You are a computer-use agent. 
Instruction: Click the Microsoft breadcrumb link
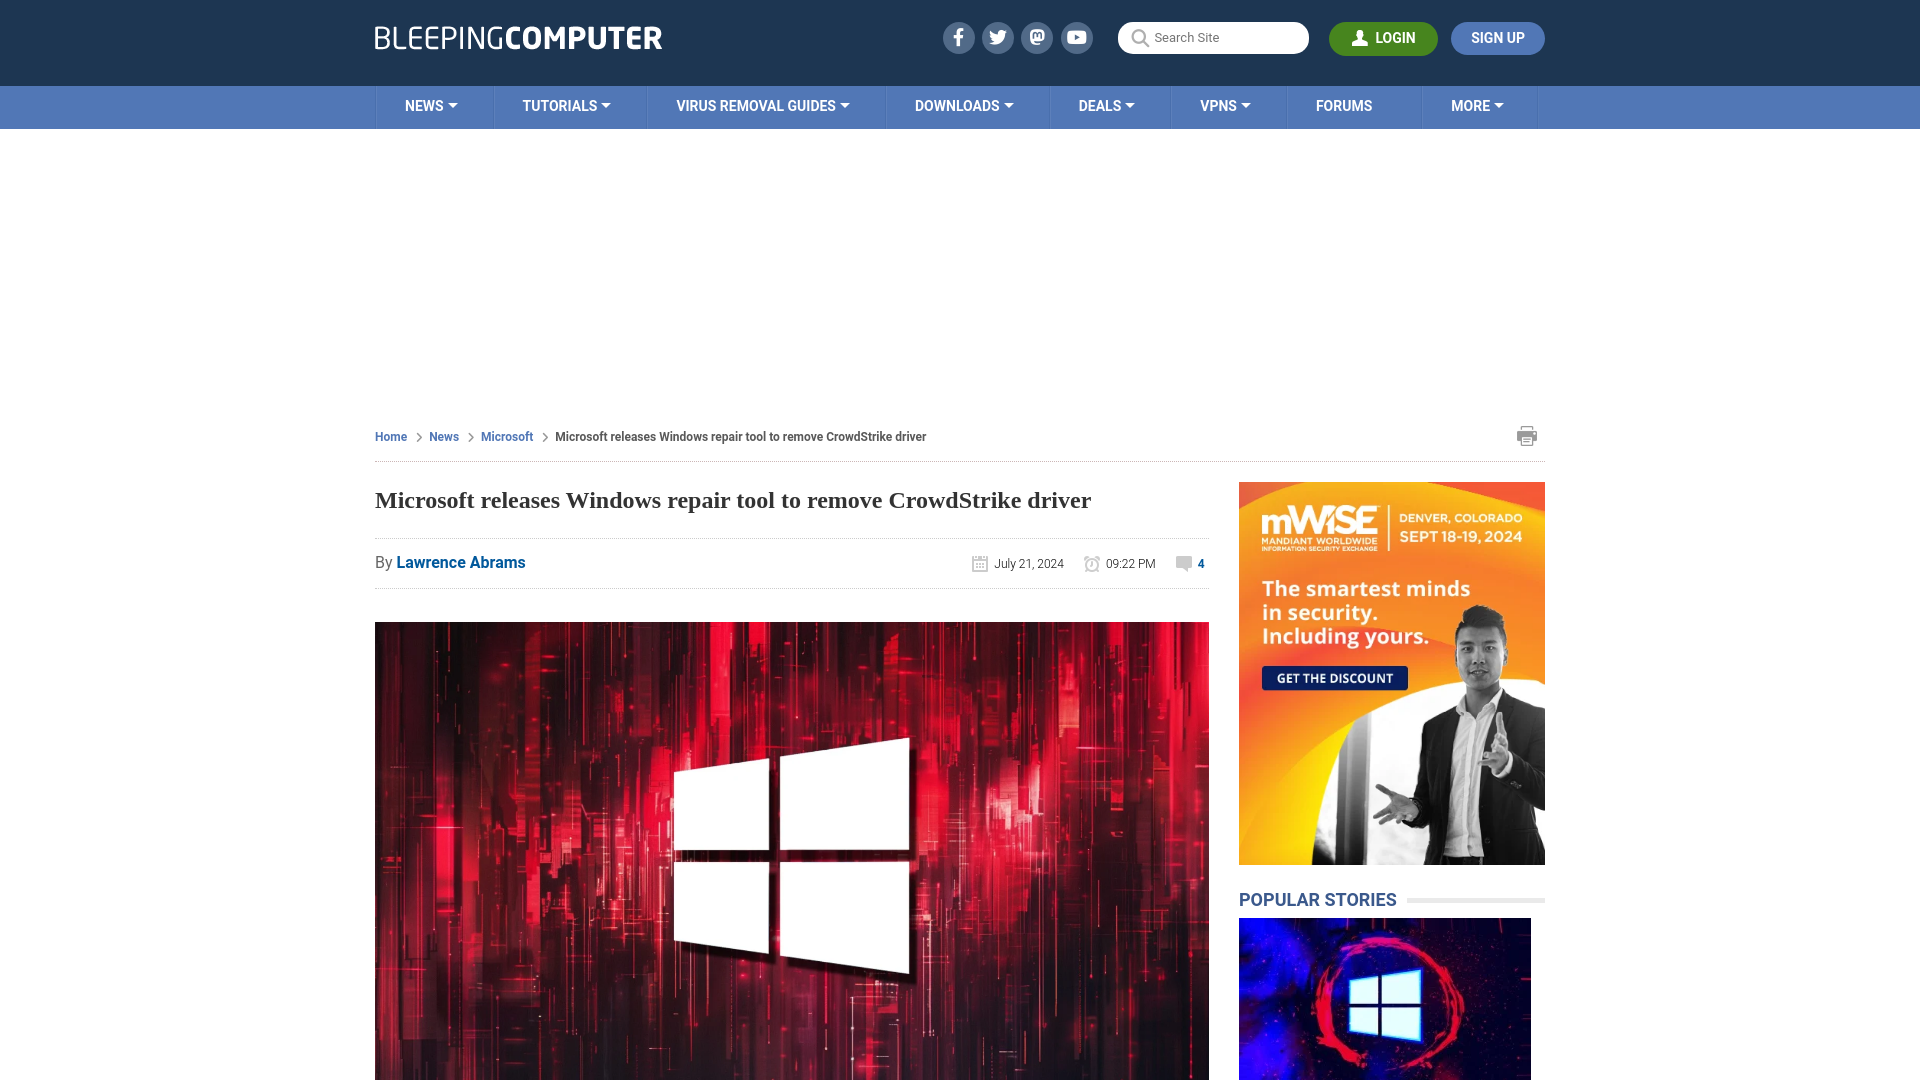click(506, 435)
